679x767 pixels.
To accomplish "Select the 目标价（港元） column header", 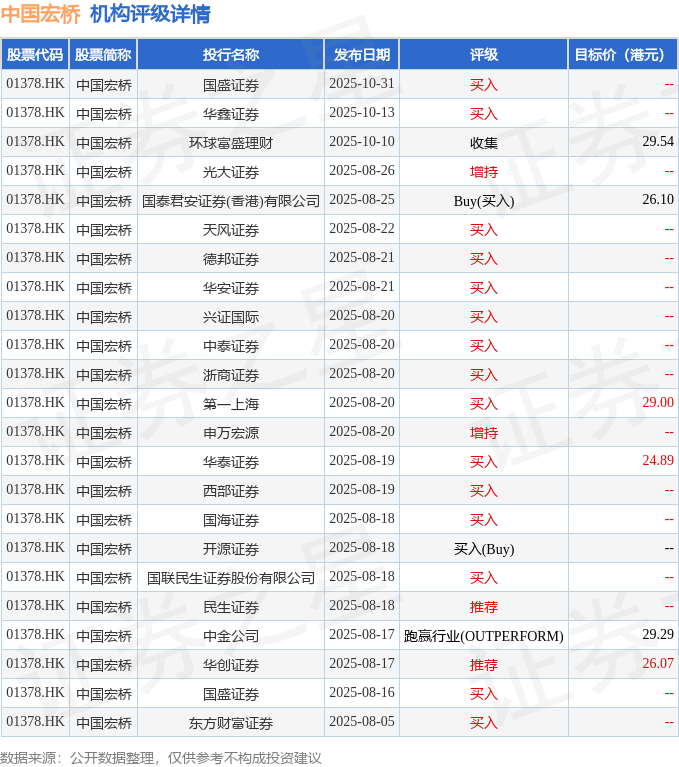I will pyautogui.click(x=623, y=55).
